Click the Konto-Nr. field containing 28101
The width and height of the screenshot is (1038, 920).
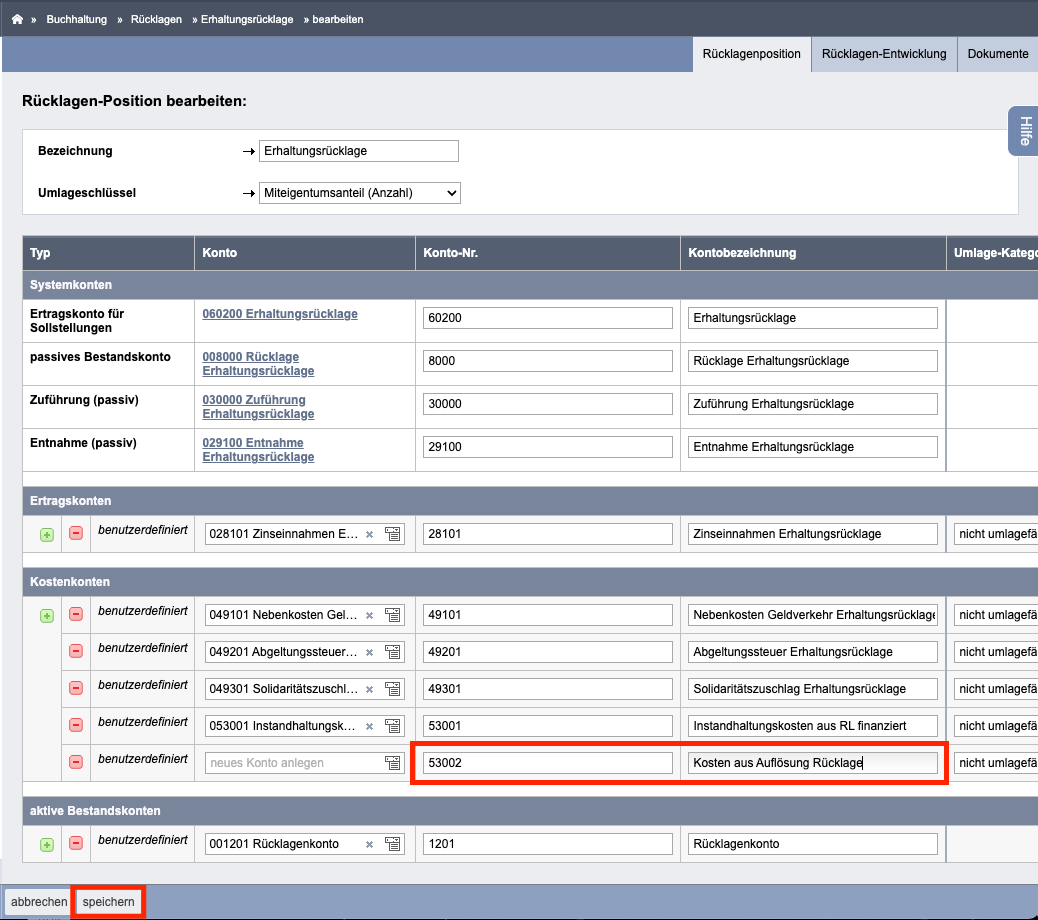pos(547,534)
